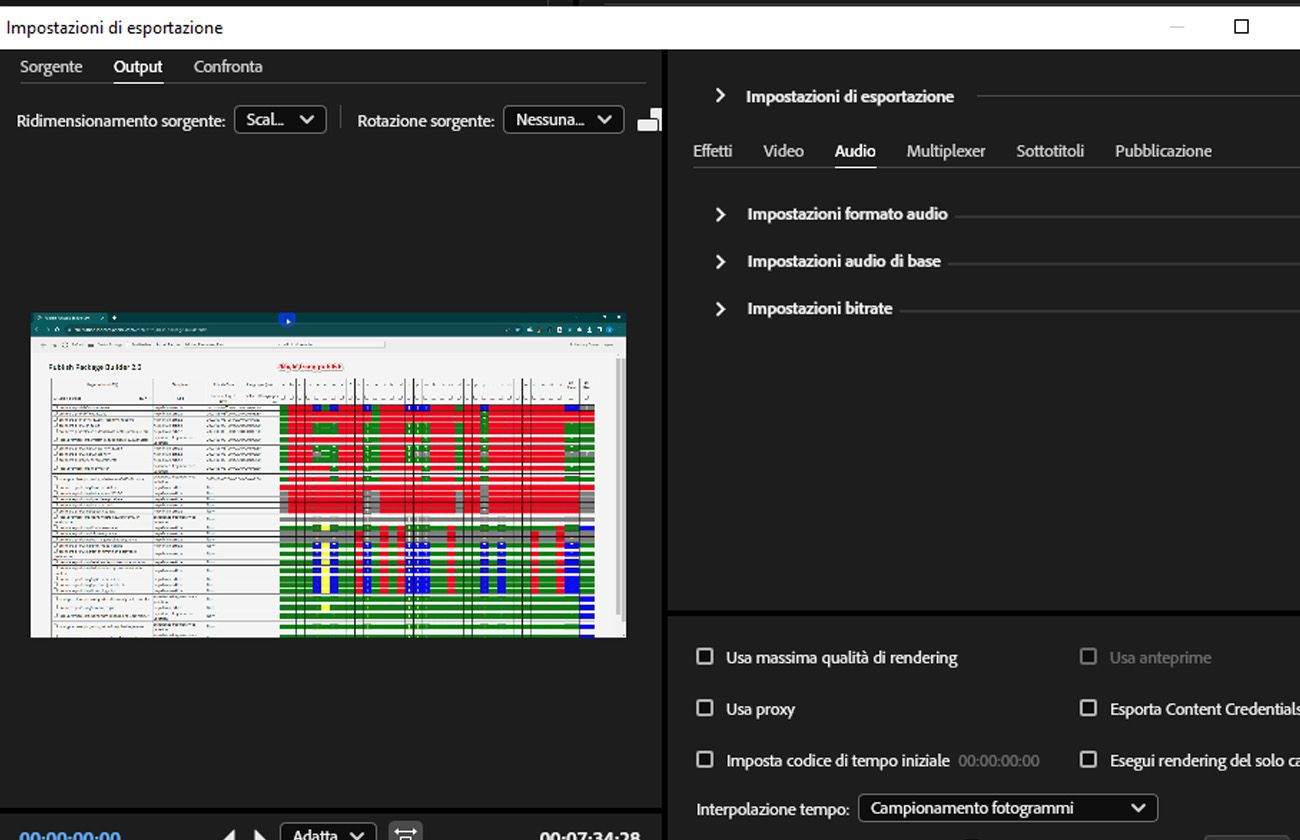Enable Esporta Content Credentials
The width and height of the screenshot is (1300, 840).
1088,708
